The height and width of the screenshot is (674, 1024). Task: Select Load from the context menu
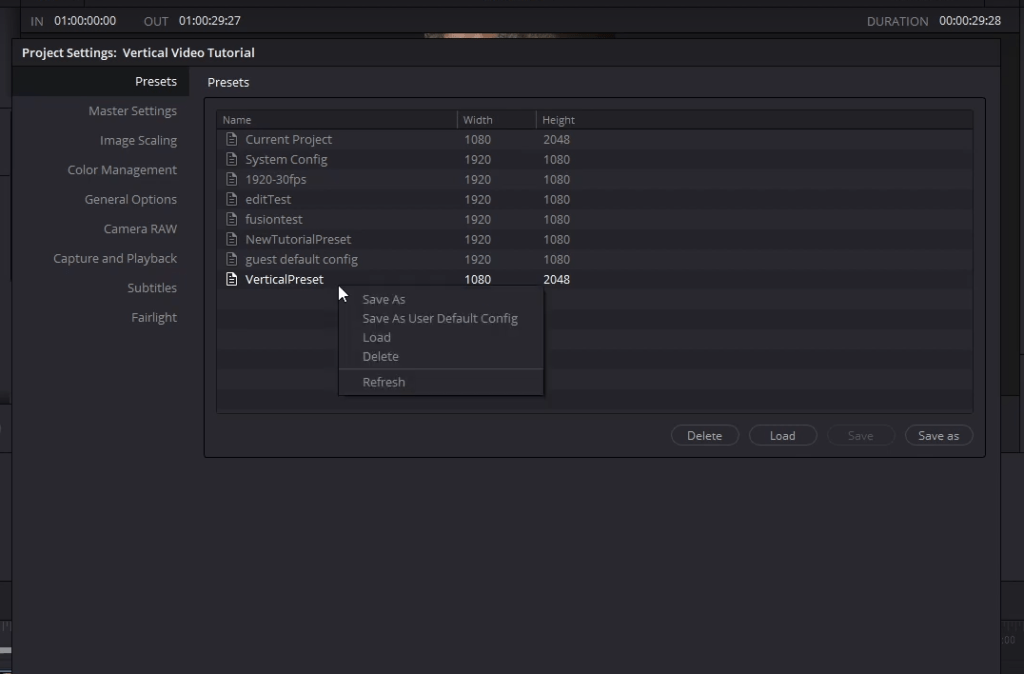point(377,337)
